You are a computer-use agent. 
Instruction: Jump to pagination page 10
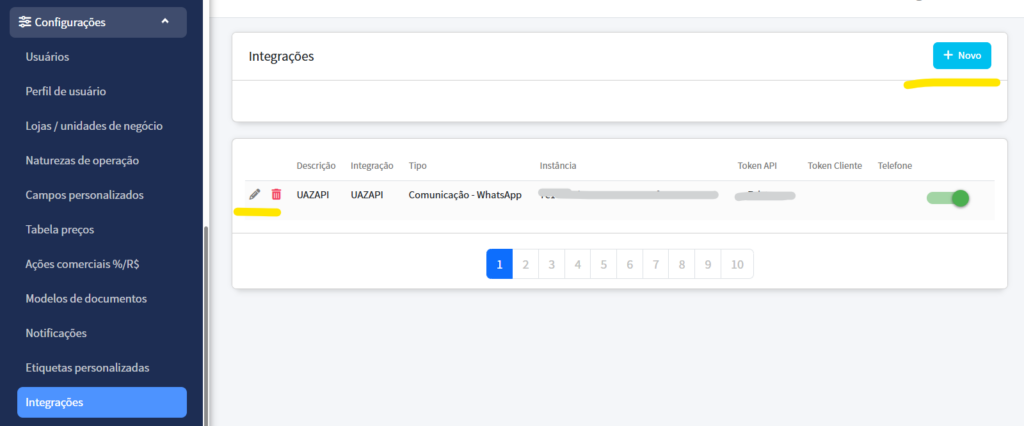[737, 264]
